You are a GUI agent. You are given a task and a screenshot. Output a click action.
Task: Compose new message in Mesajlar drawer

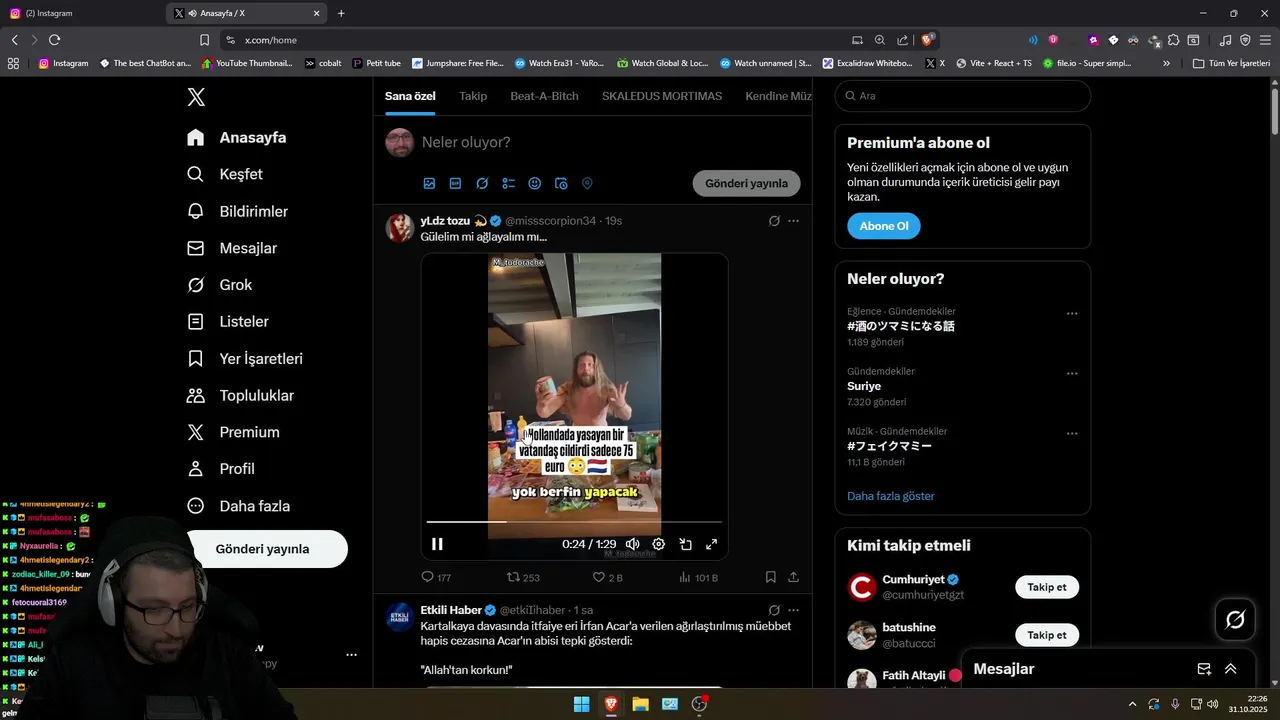tap(1204, 669)
